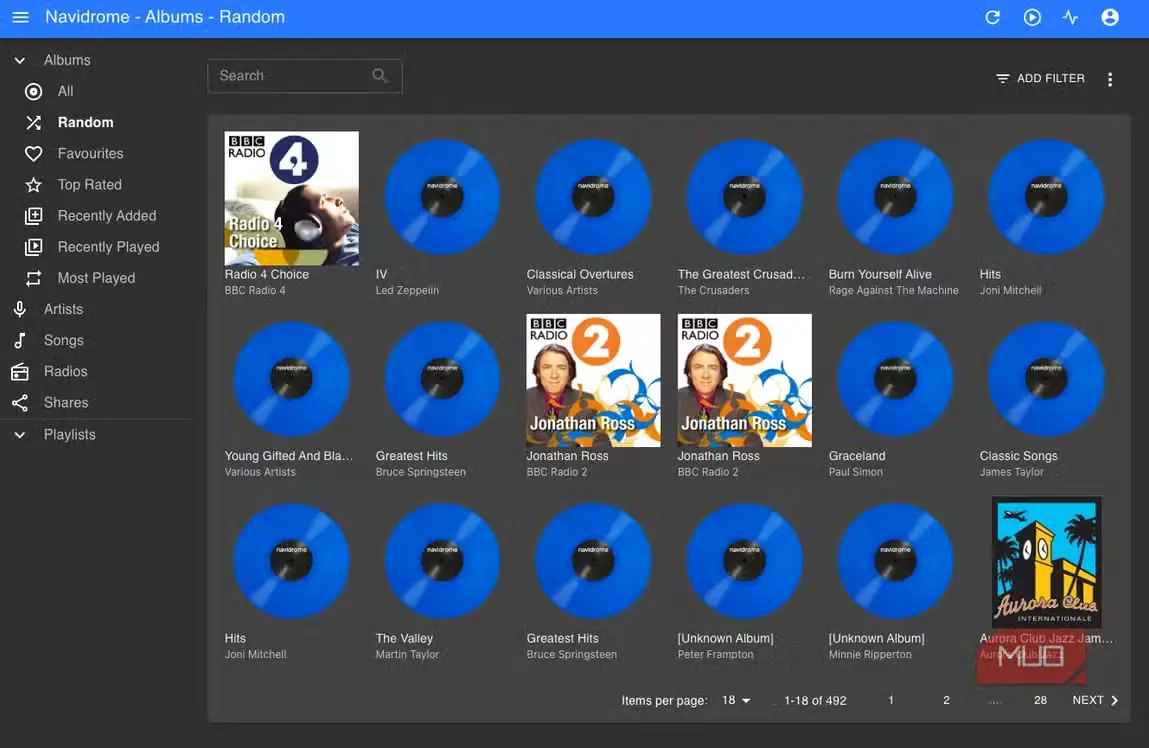
Task: Click the 'James Taylor' artist name
Action: pyautogui.click(x=1011, y=472)
